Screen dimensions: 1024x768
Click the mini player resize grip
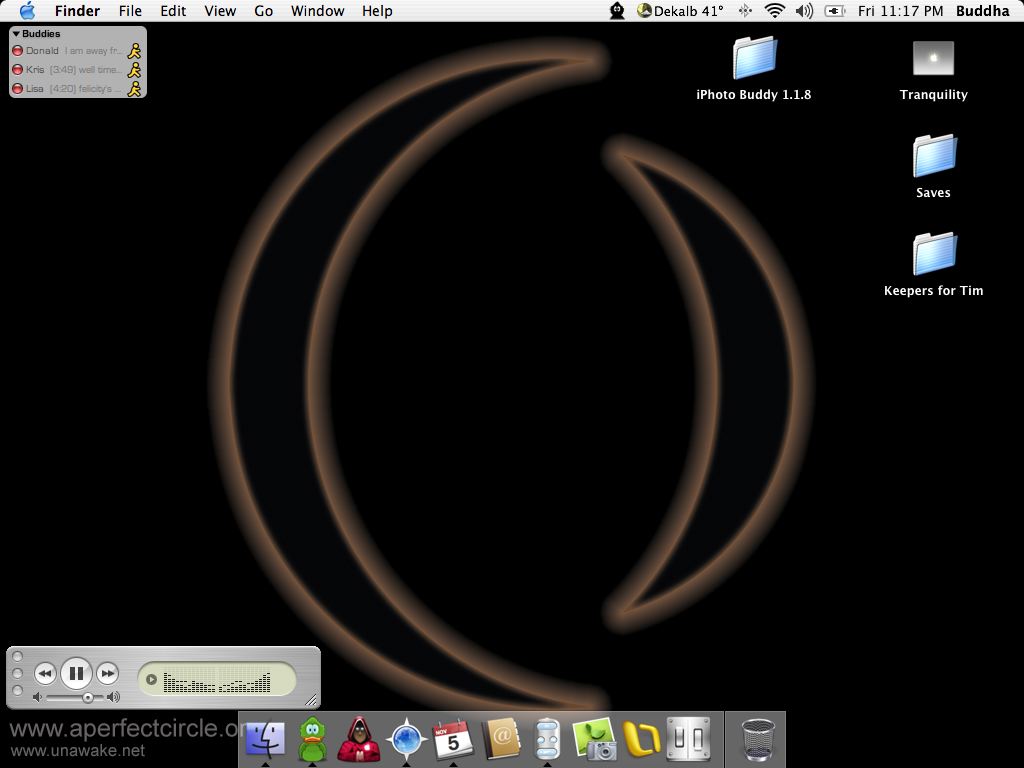pyautogui.click(x=312, y=700)
